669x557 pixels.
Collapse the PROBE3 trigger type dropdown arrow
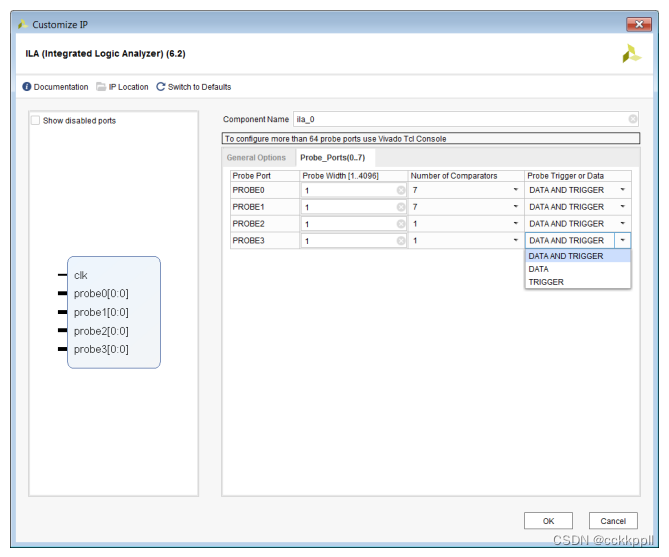click(x=622, y=240)
